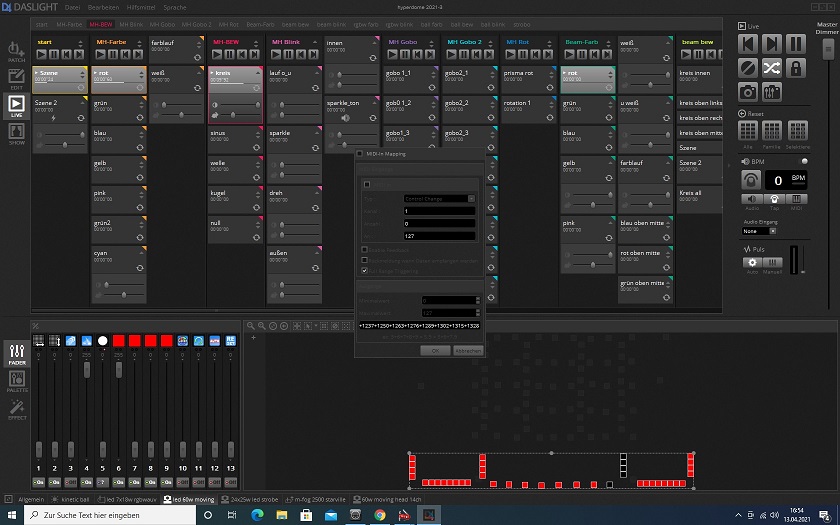Activate the kreis scene in MH-BEW
The width and height of the screenshot is (840, 525).
coord(236,80)
